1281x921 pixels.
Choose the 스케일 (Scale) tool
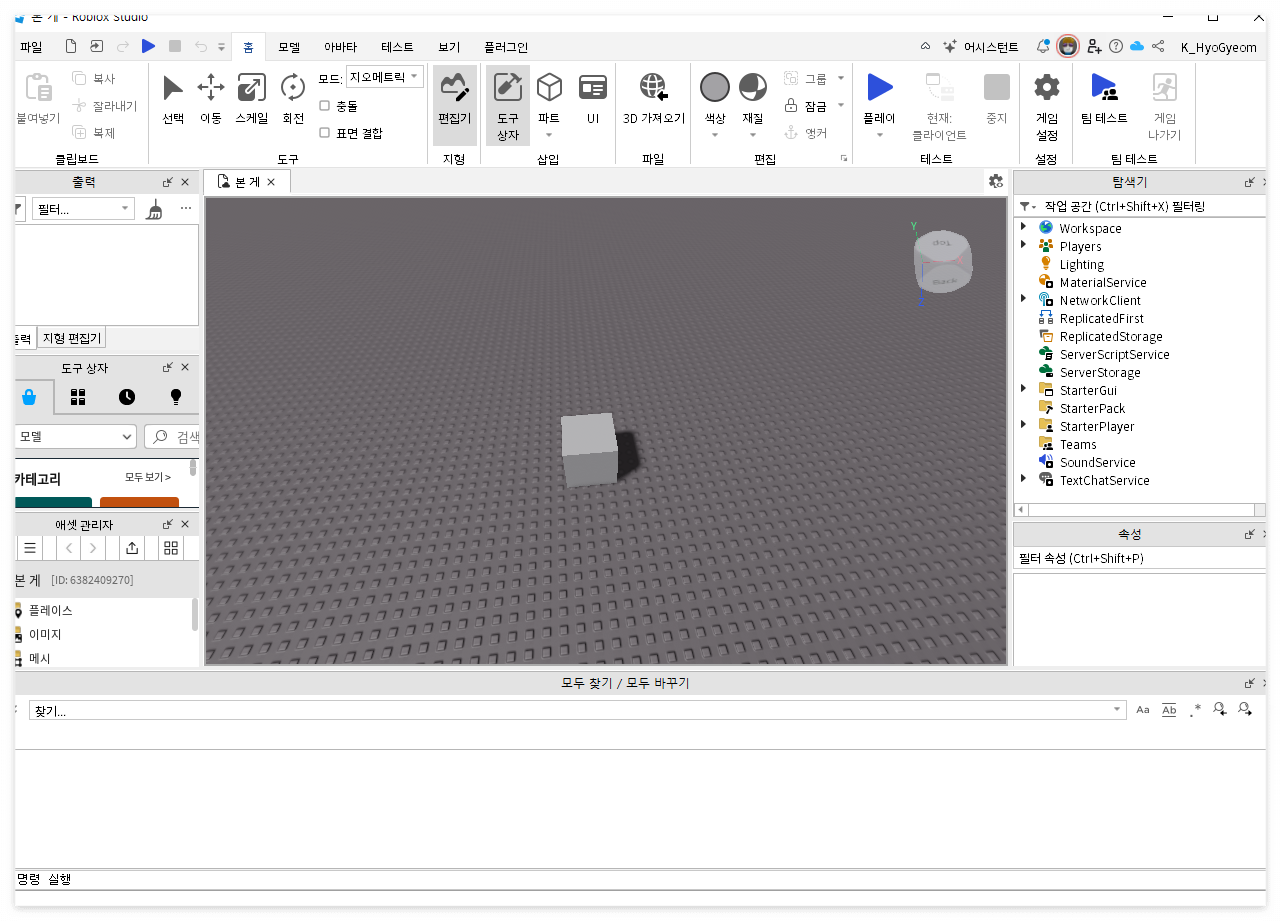pyautogui.click(x=251, y=100)
